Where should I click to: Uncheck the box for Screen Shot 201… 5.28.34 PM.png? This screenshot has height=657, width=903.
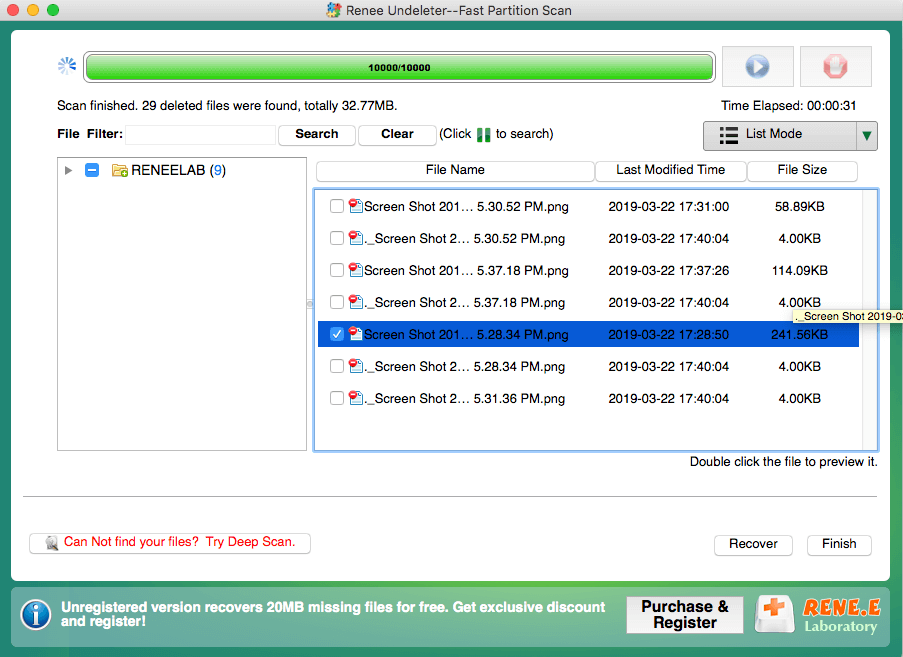[x=337, y=334]
